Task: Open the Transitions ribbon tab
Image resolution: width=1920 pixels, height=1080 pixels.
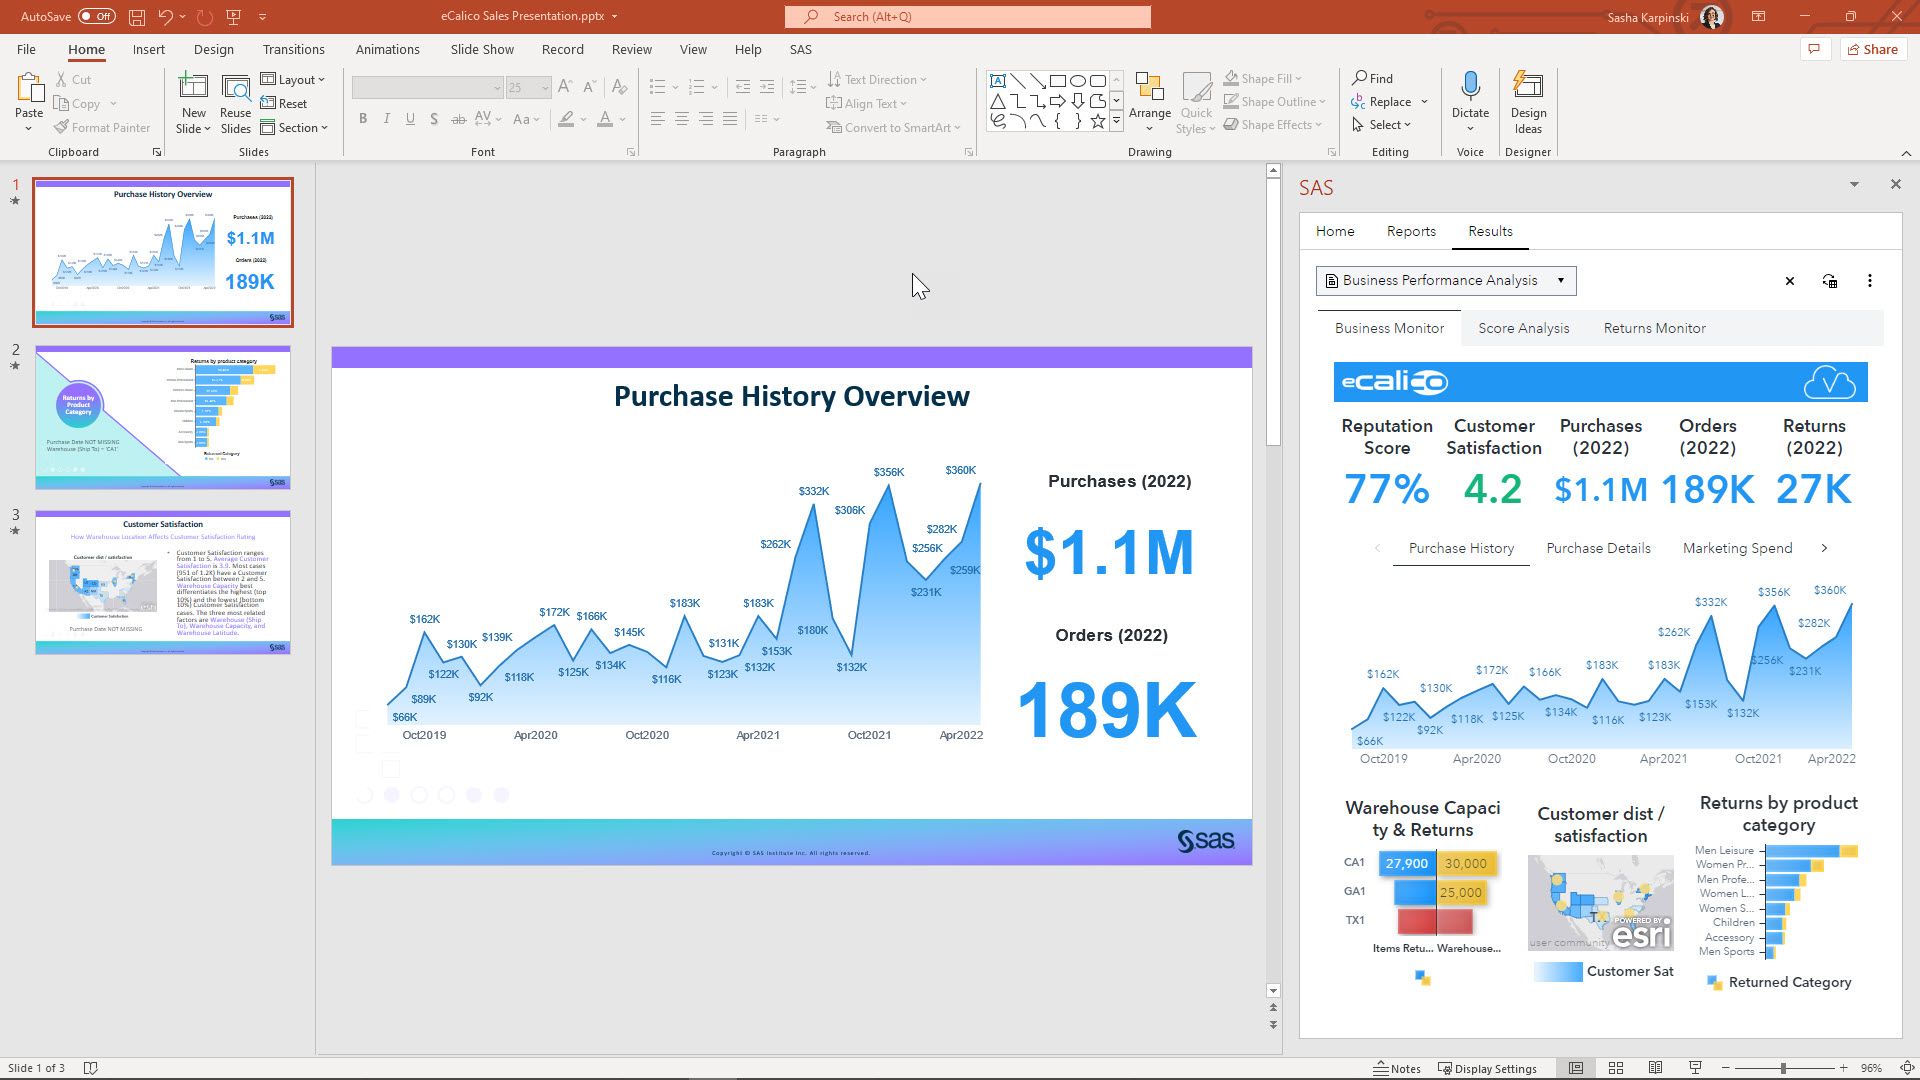Action: (293, 49)
